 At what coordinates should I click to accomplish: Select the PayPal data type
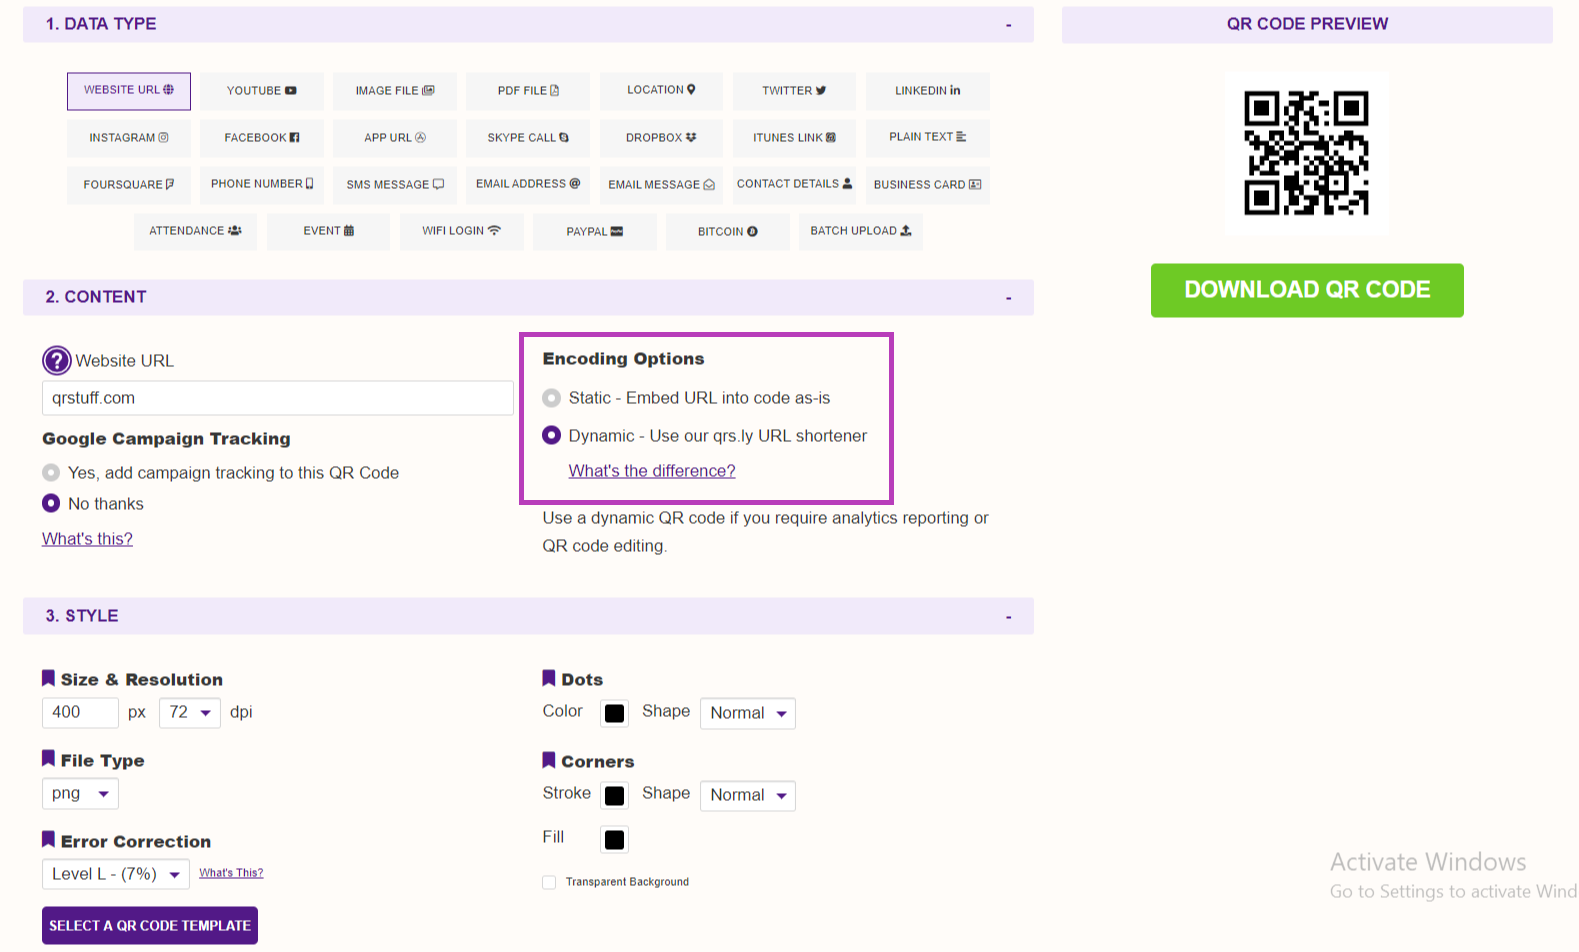pyautogui.click(x=594, y=231)
